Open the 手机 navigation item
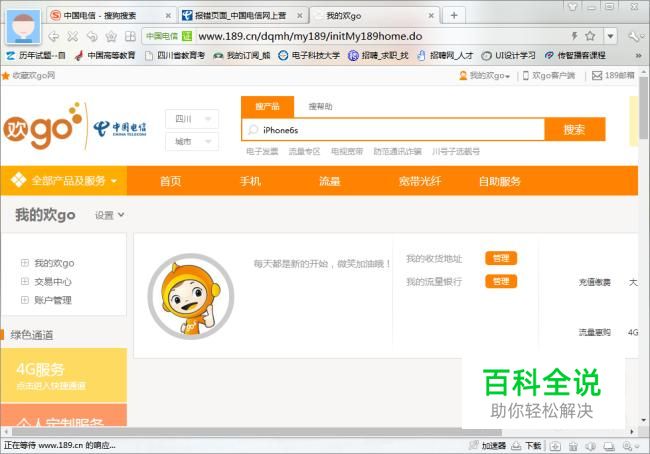Image resolution: width=650 pixels, height=454 pixels. point(250,181)
